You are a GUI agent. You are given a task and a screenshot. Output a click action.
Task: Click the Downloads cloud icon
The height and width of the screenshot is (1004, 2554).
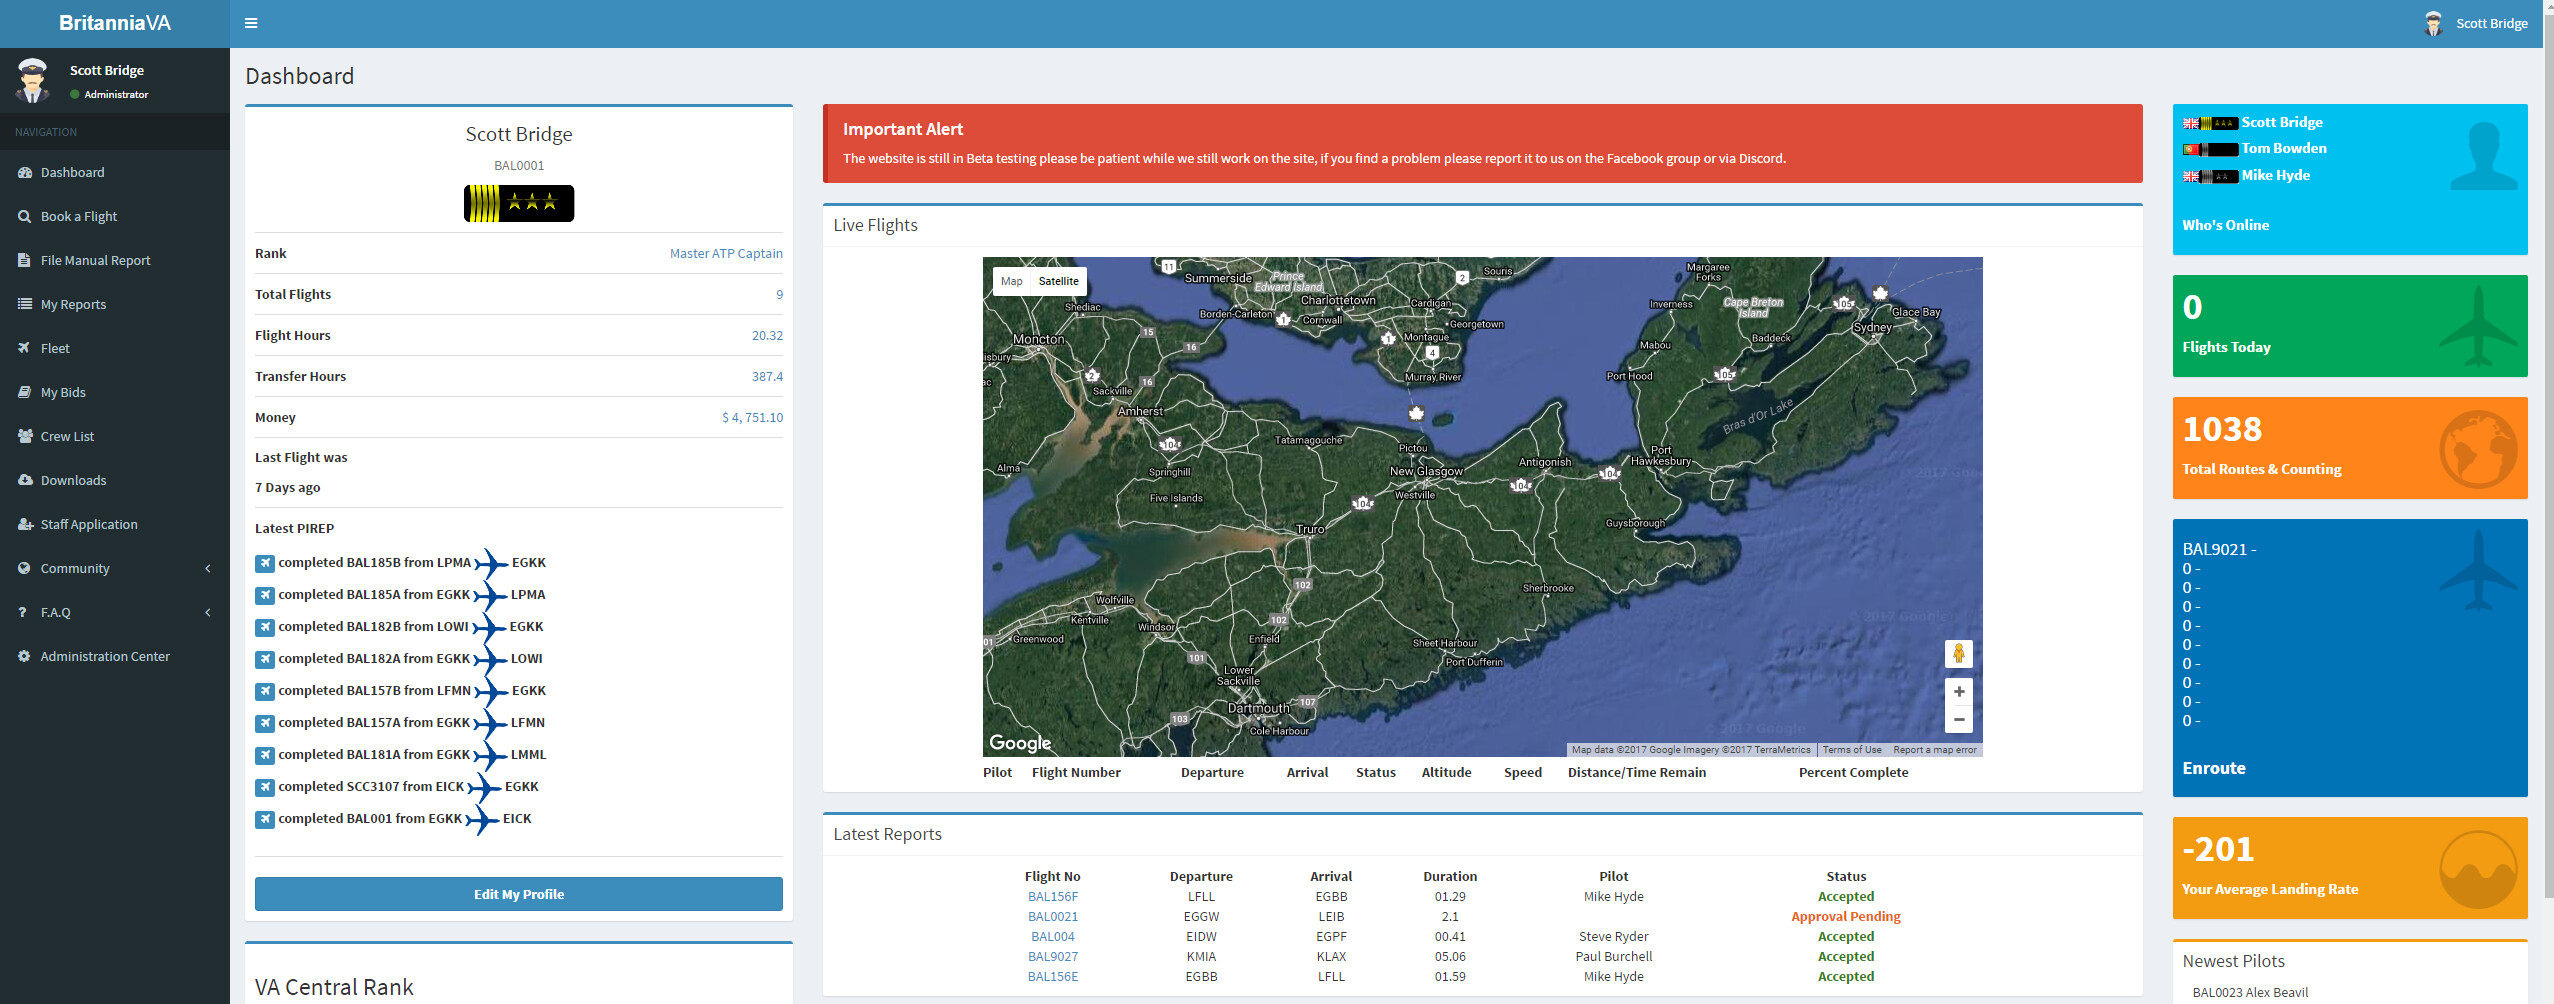[x=25, y=480]
